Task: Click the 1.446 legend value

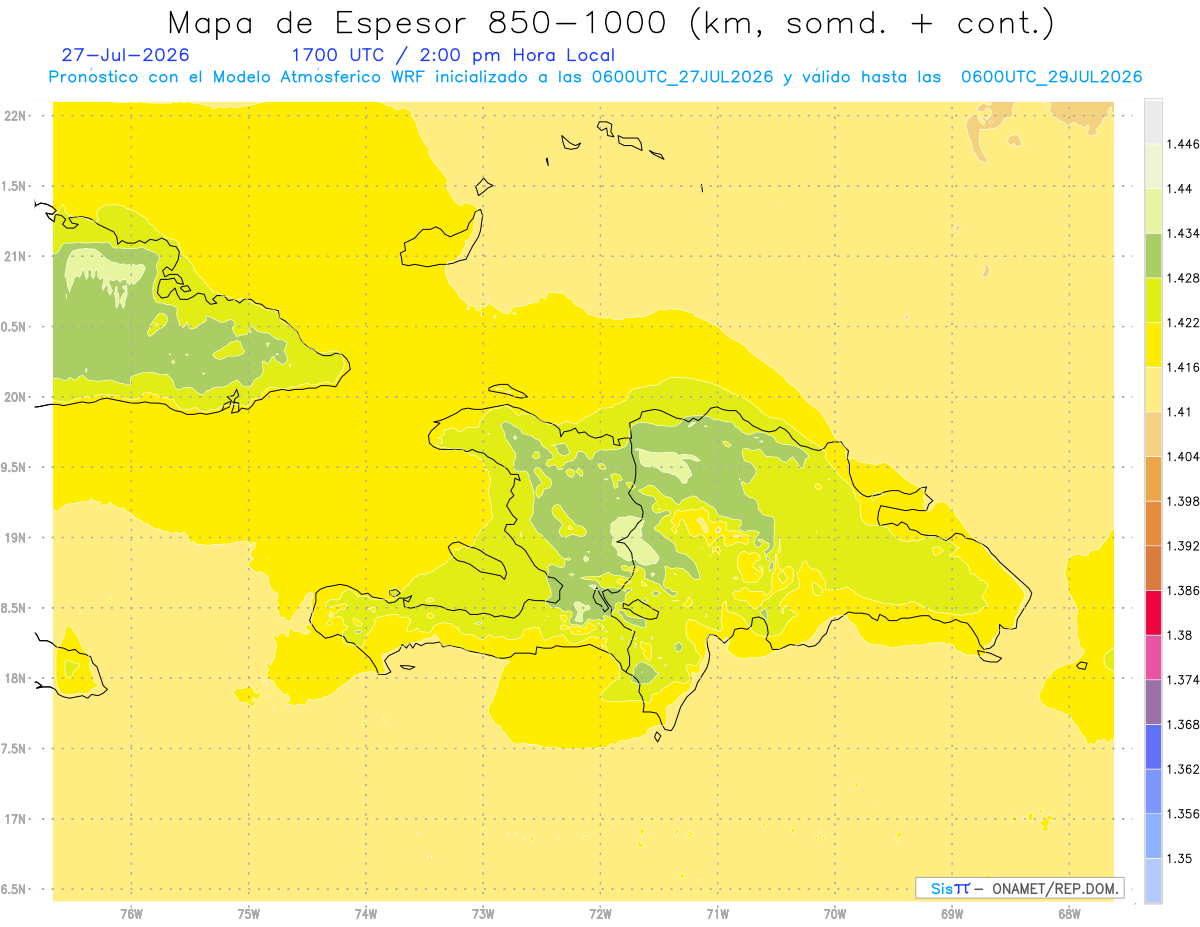Action: [x=1182, y=144]
